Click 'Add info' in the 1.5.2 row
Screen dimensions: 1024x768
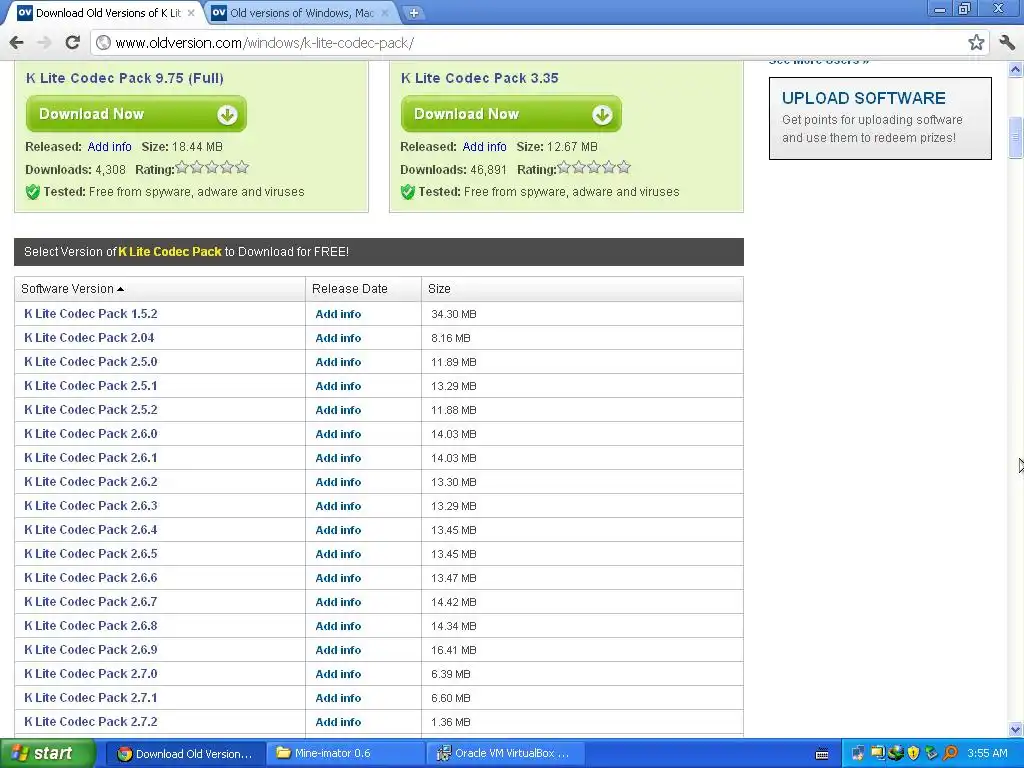tap(338, 314)
